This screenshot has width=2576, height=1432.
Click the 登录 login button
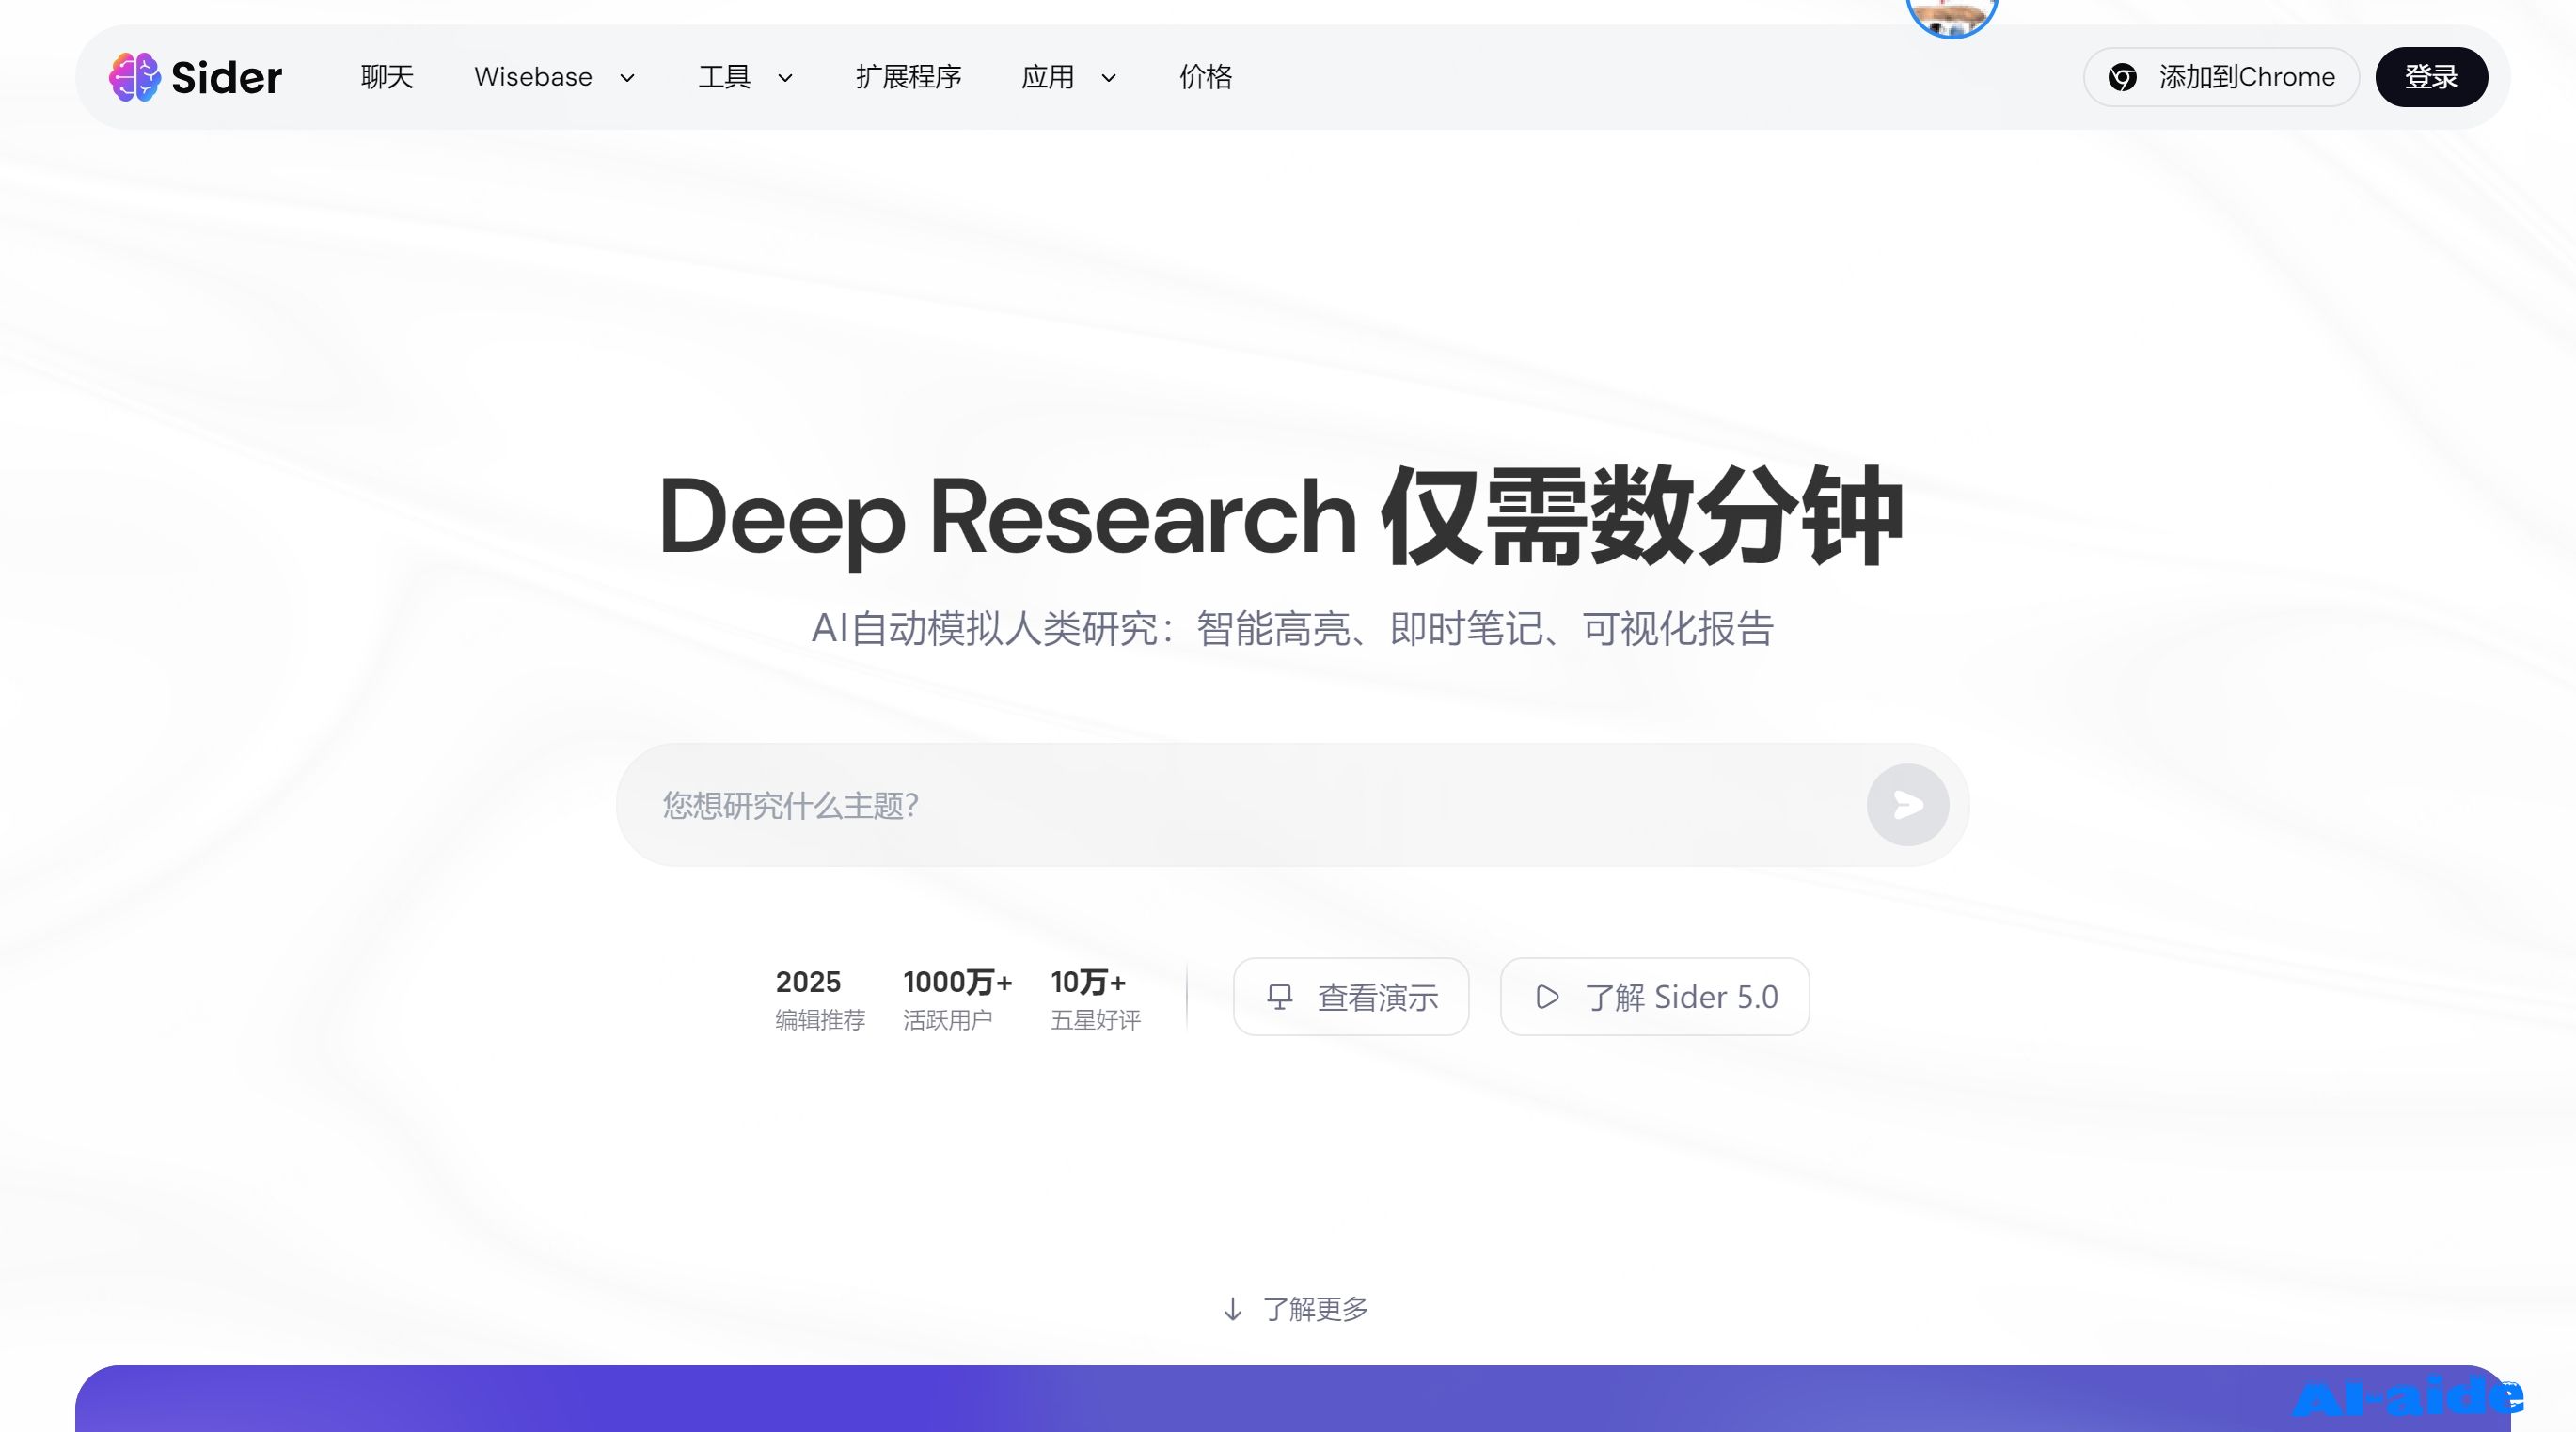pos(2431,77)
